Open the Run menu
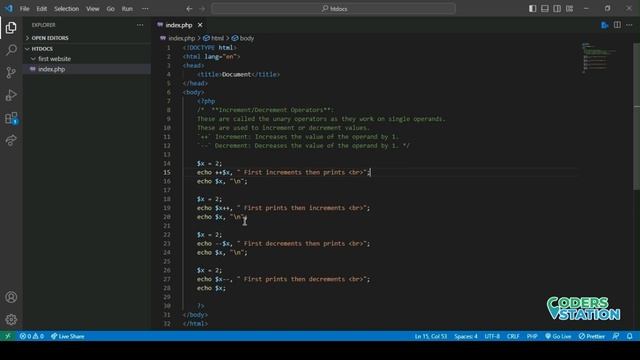The height and width of the screenshot is (360, 640). click(127, 9)
